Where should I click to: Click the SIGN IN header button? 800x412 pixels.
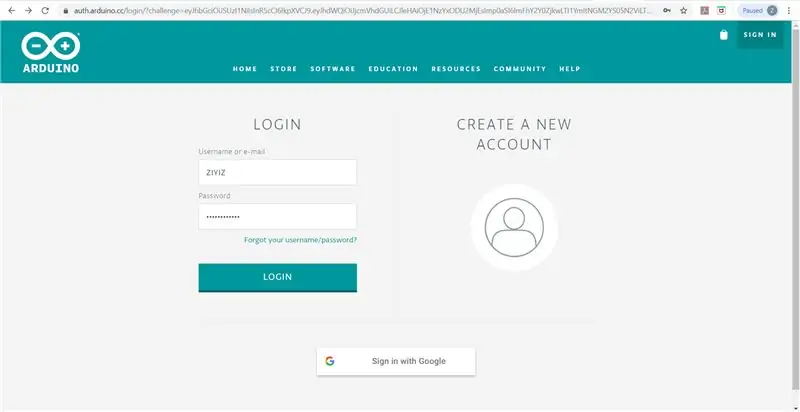[x=760, y=35]
